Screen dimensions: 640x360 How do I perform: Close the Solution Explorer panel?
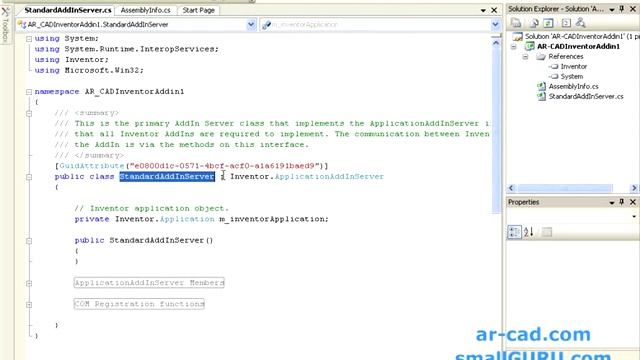point(633,9)
